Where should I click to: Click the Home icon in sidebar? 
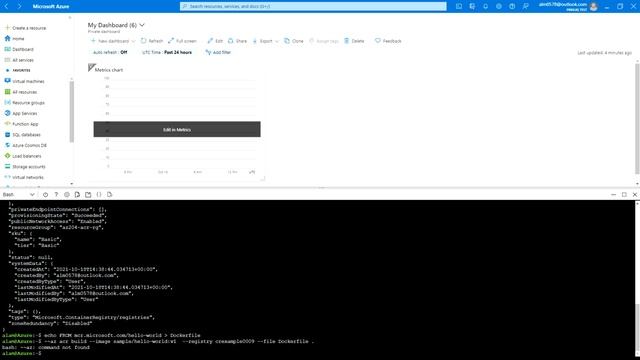(x=7, y=38)
